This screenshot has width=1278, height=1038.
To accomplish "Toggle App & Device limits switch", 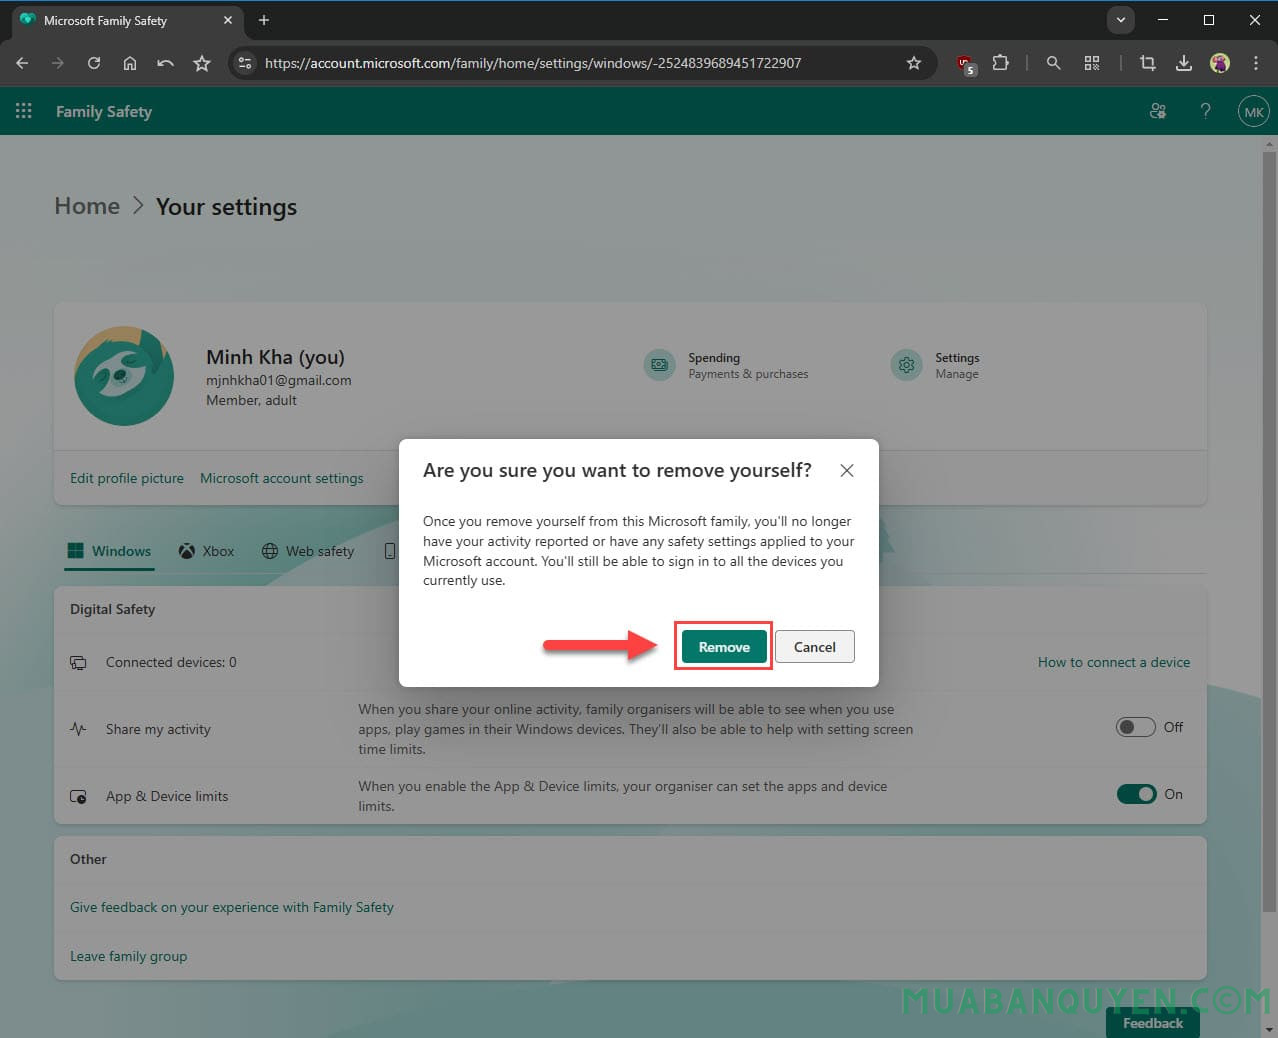I will (1136, 794).
